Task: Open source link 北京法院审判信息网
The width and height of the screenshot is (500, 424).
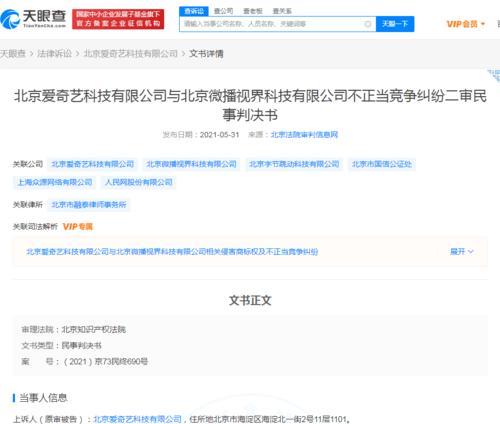Action: 304,135
